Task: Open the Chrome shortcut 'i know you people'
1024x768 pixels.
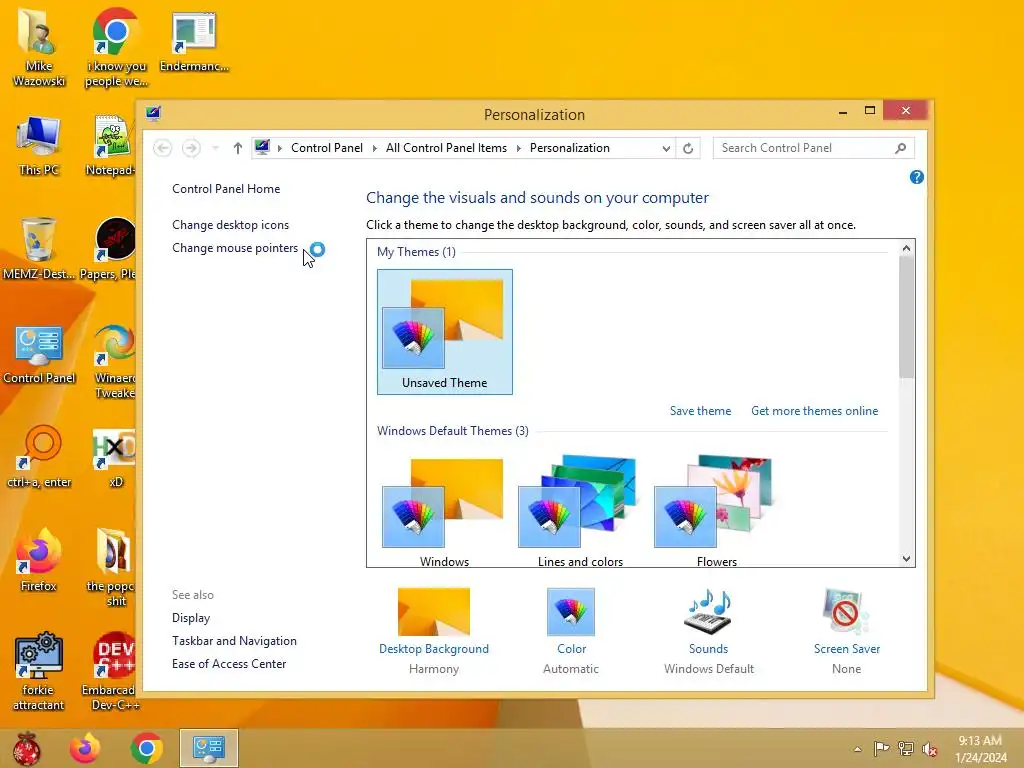Action: pos(116,47)
